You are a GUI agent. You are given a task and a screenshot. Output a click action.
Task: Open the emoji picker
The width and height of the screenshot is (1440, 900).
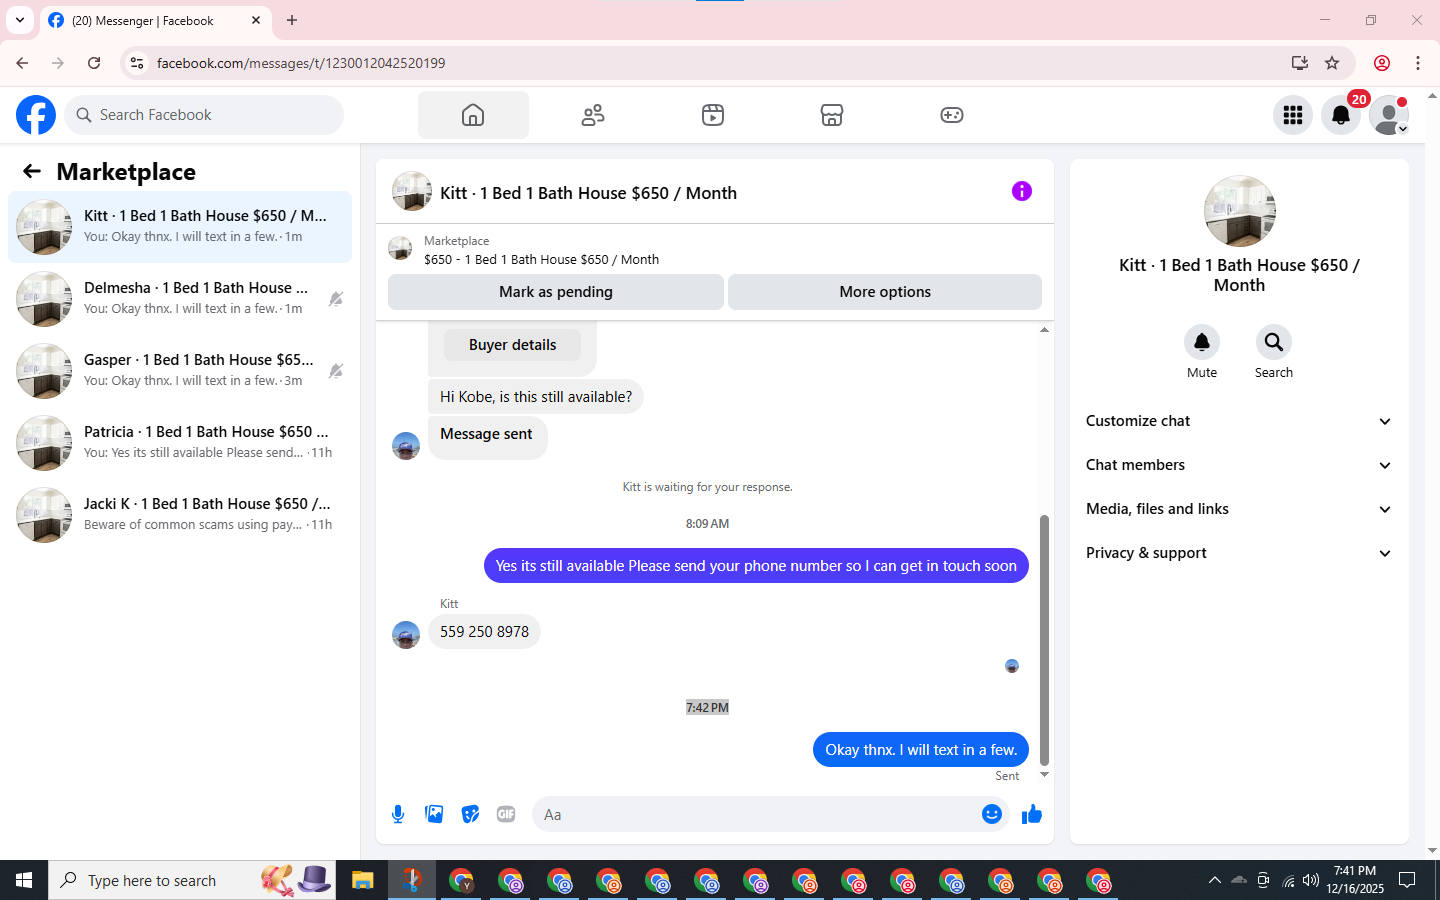coord(992,814)
